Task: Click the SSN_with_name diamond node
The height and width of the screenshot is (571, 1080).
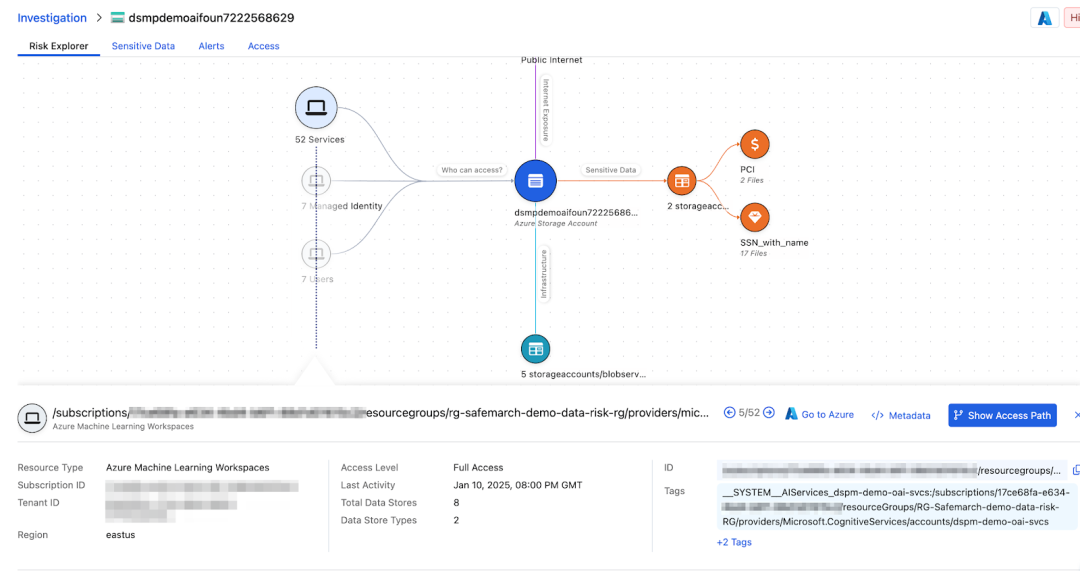Action: point(754,216)
